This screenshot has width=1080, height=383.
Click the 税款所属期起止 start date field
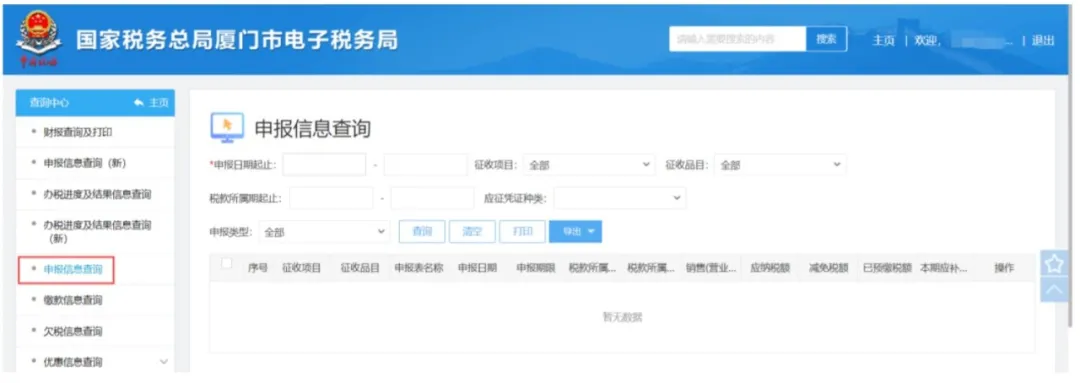click(331, 198)
